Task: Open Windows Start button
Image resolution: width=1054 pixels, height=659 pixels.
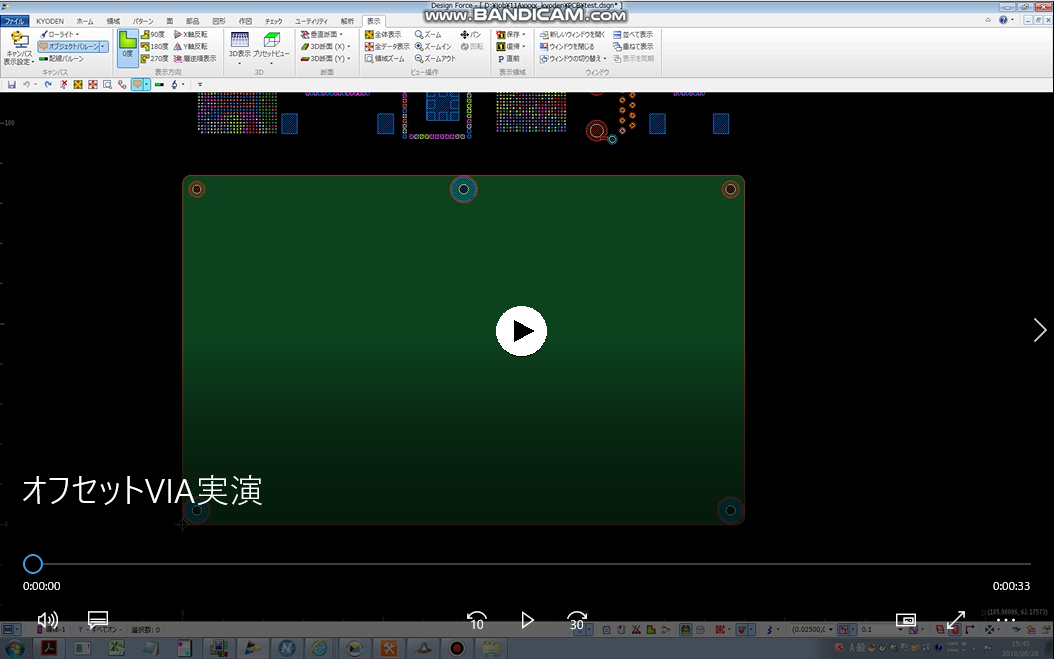Action: coord(13,648)
